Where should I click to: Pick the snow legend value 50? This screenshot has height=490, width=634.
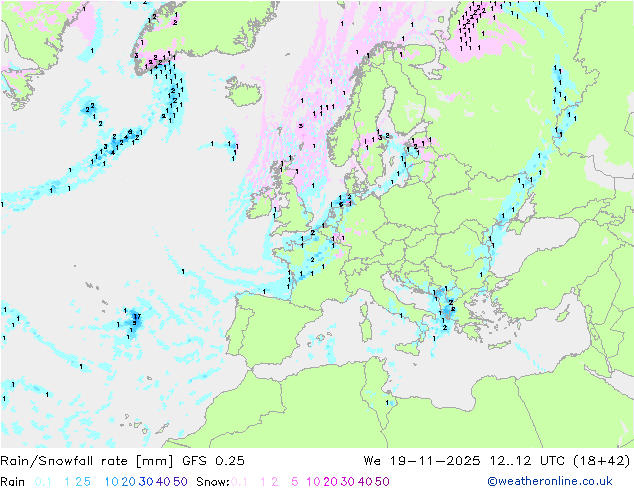point(383,482)
